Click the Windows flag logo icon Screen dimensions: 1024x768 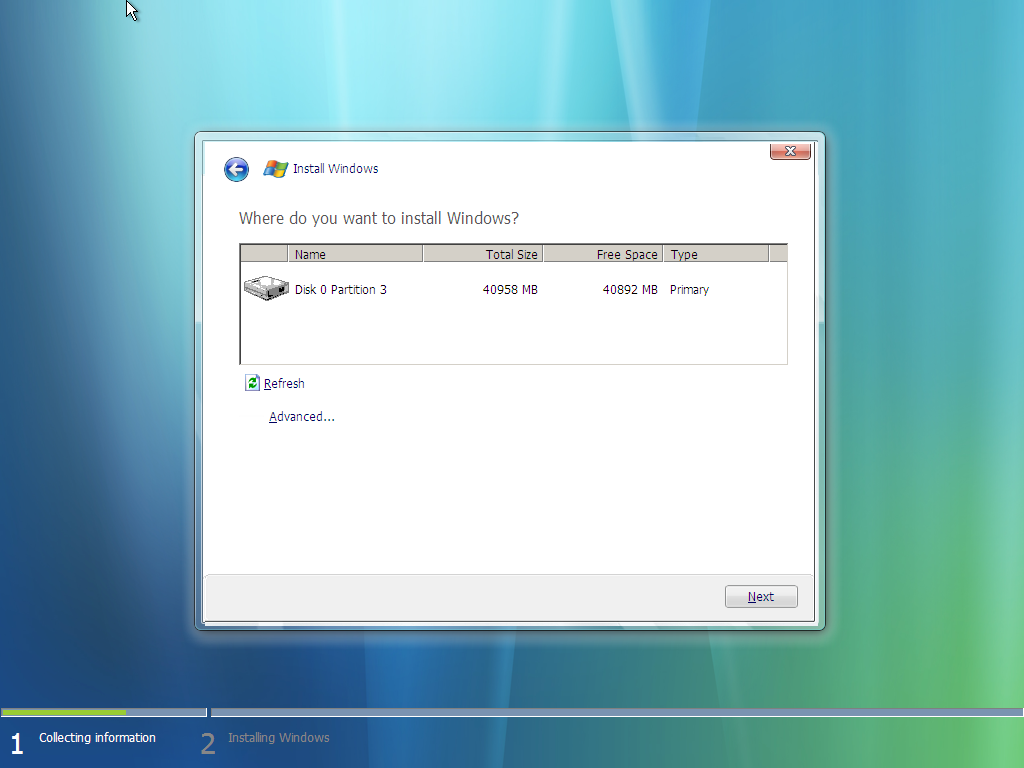coord(276,169)
